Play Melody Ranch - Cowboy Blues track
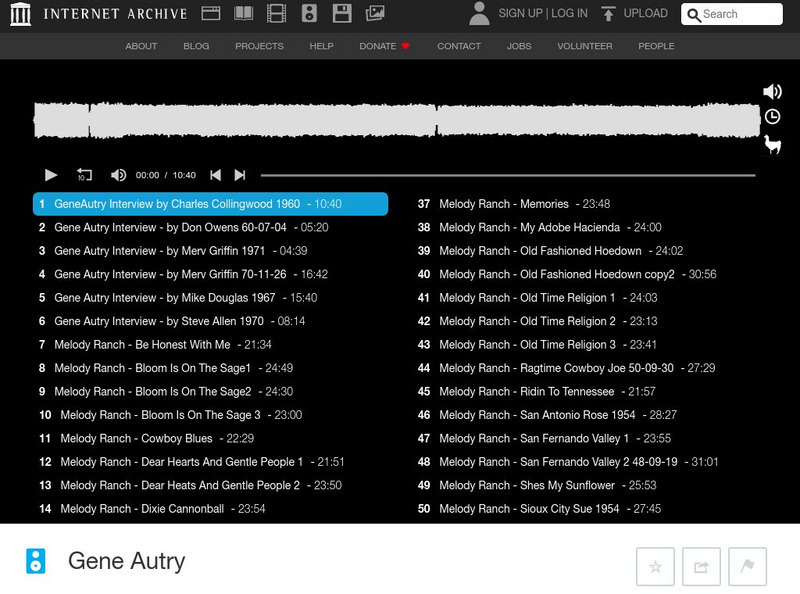This screenshot has width=800, height=594. click(x=136, y=438)
